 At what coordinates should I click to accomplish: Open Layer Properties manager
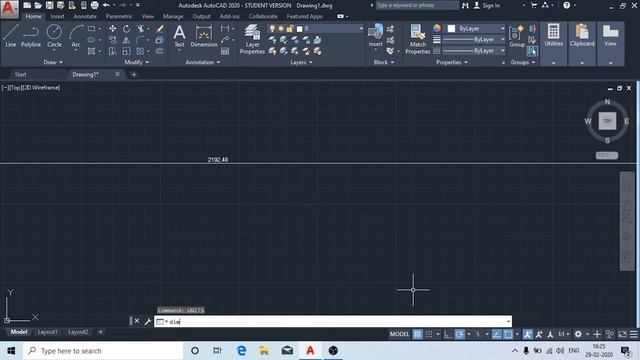252,39
